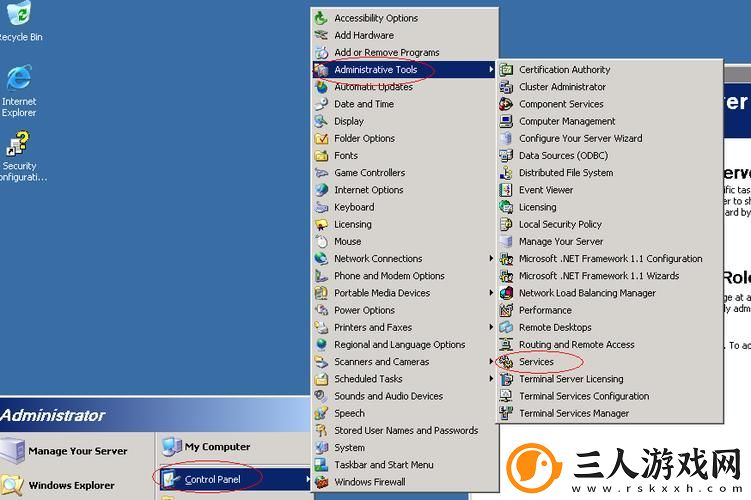Click the Services gears icon
The image size is (751, 500).
click(506, 362)
